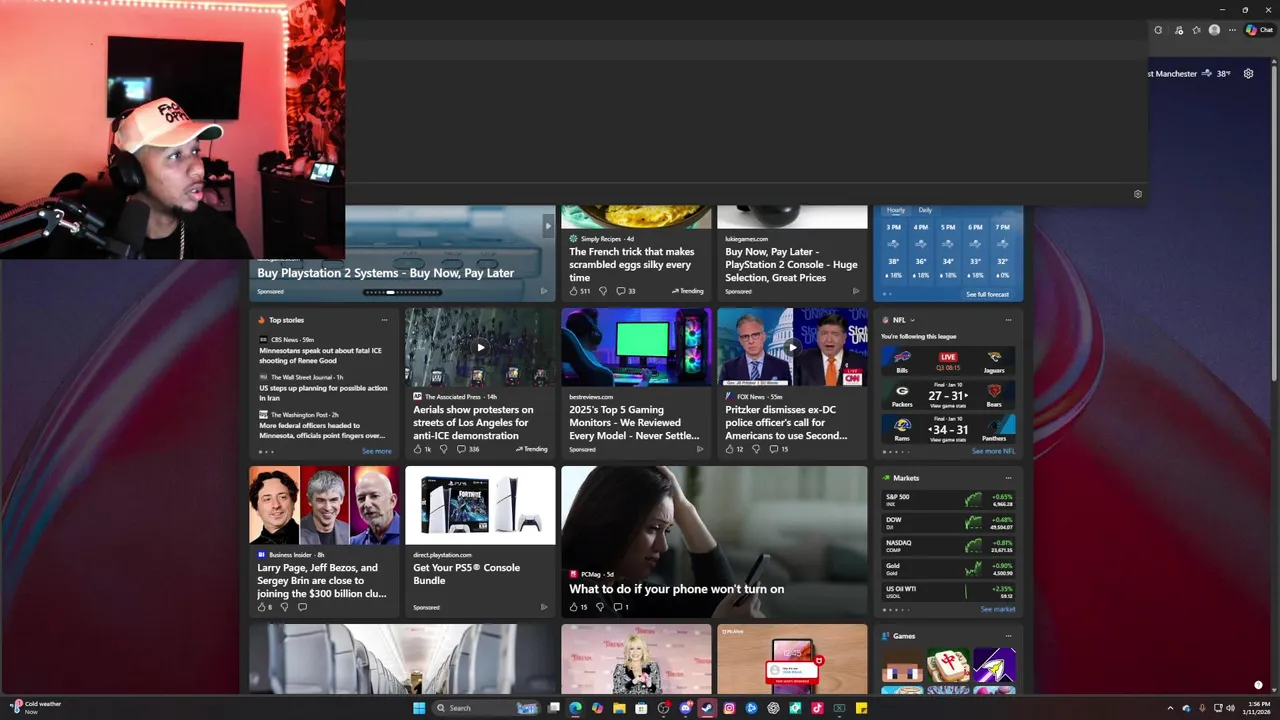Open Discord from taskbar
Viewport: 1280px width, 720px height.
[x=685, y=708]
